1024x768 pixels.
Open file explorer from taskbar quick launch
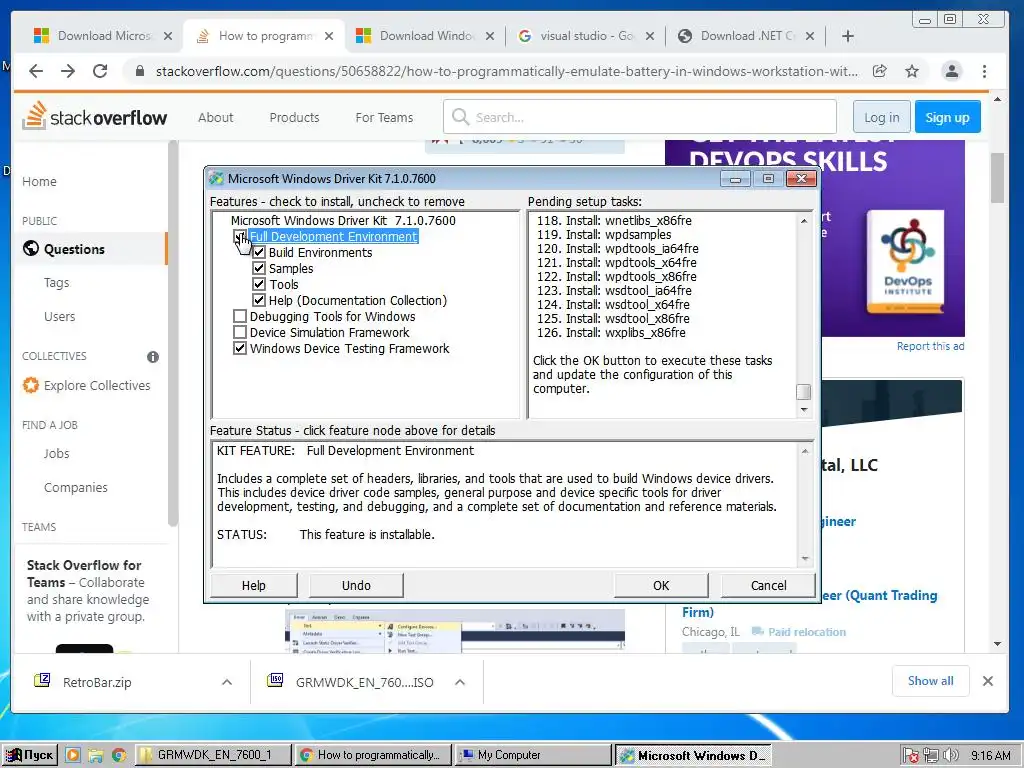(x=96, y=755)
